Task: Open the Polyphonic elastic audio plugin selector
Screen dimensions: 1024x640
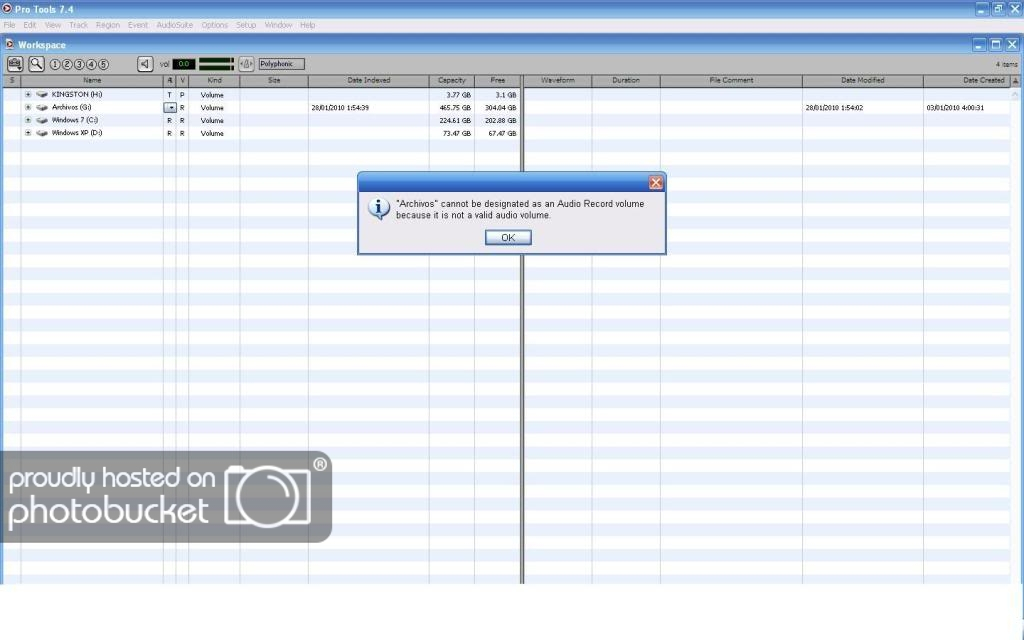Action: point(281,64)
